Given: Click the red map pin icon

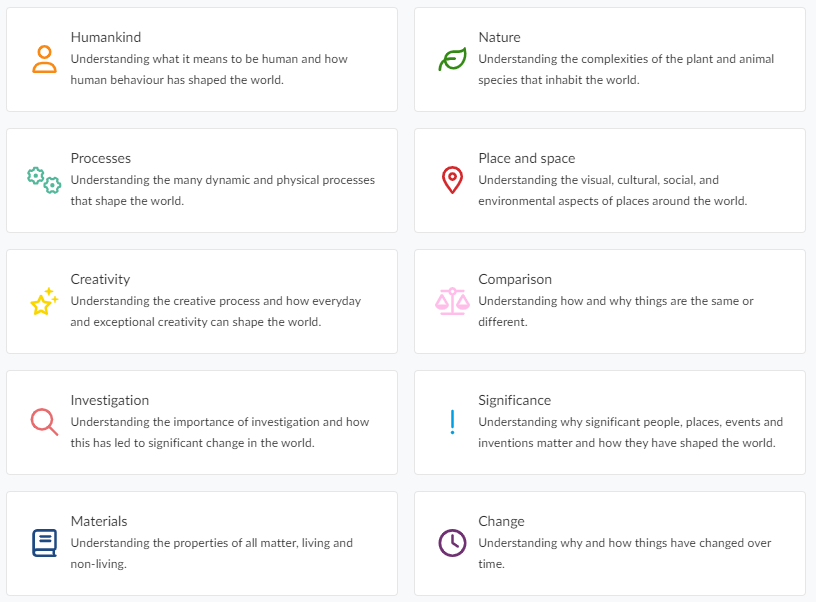Looking at the screenshot, I should coord(452,180).
